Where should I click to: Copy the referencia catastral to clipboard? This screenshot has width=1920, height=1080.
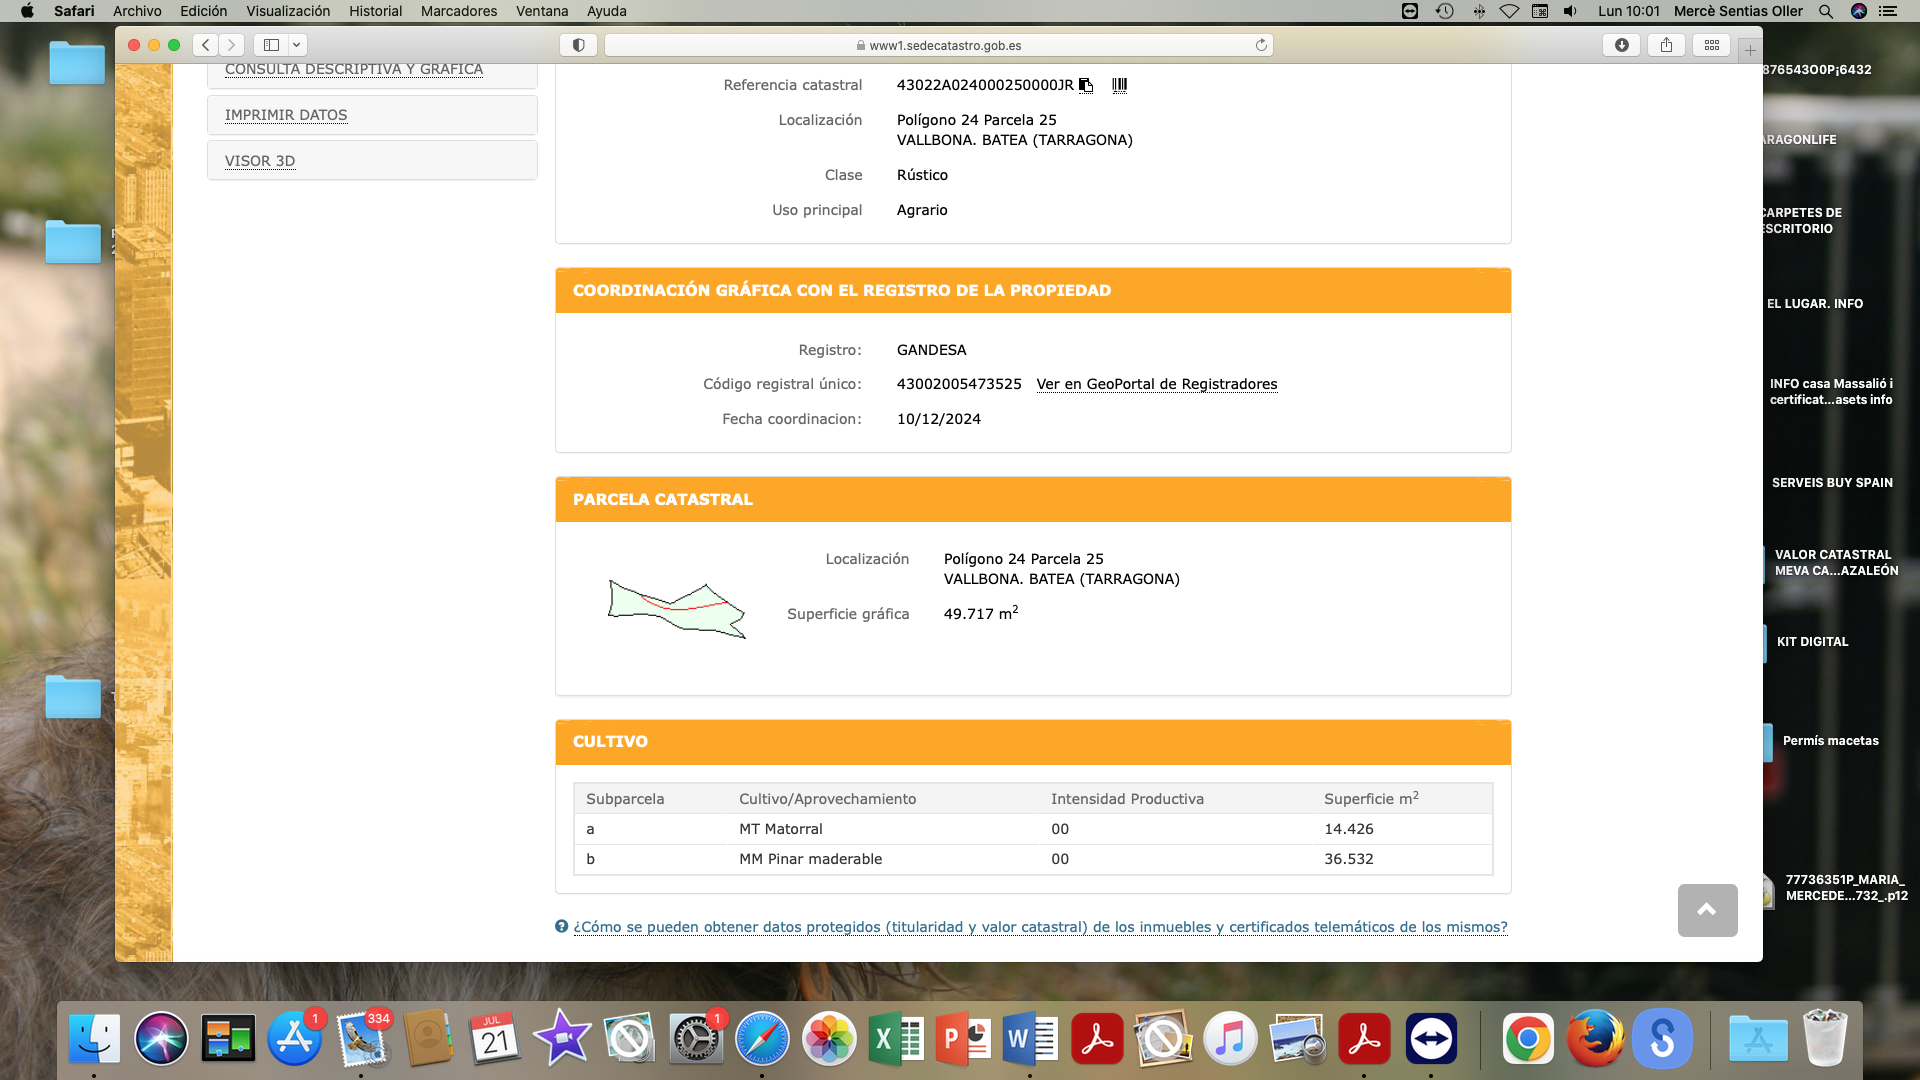(1086, 86)
